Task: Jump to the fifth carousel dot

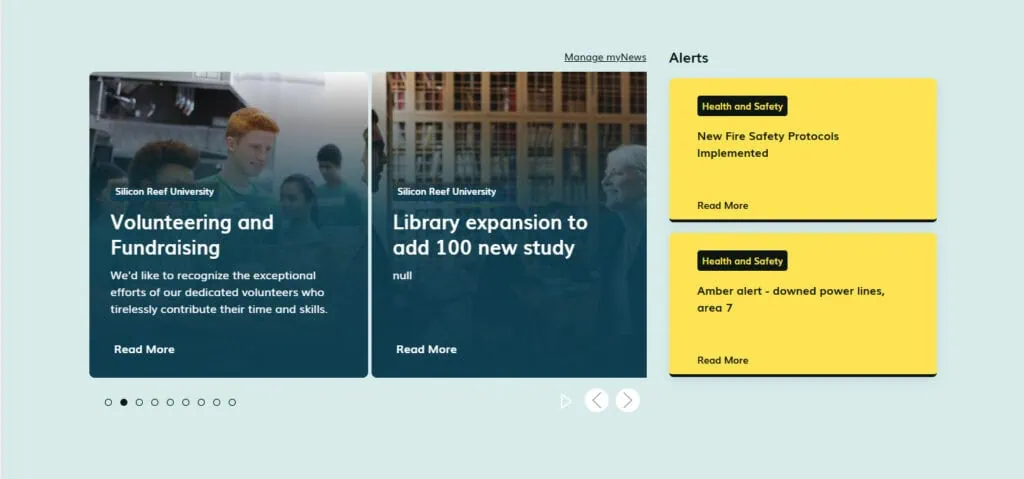Action: (x=170, y=402)
